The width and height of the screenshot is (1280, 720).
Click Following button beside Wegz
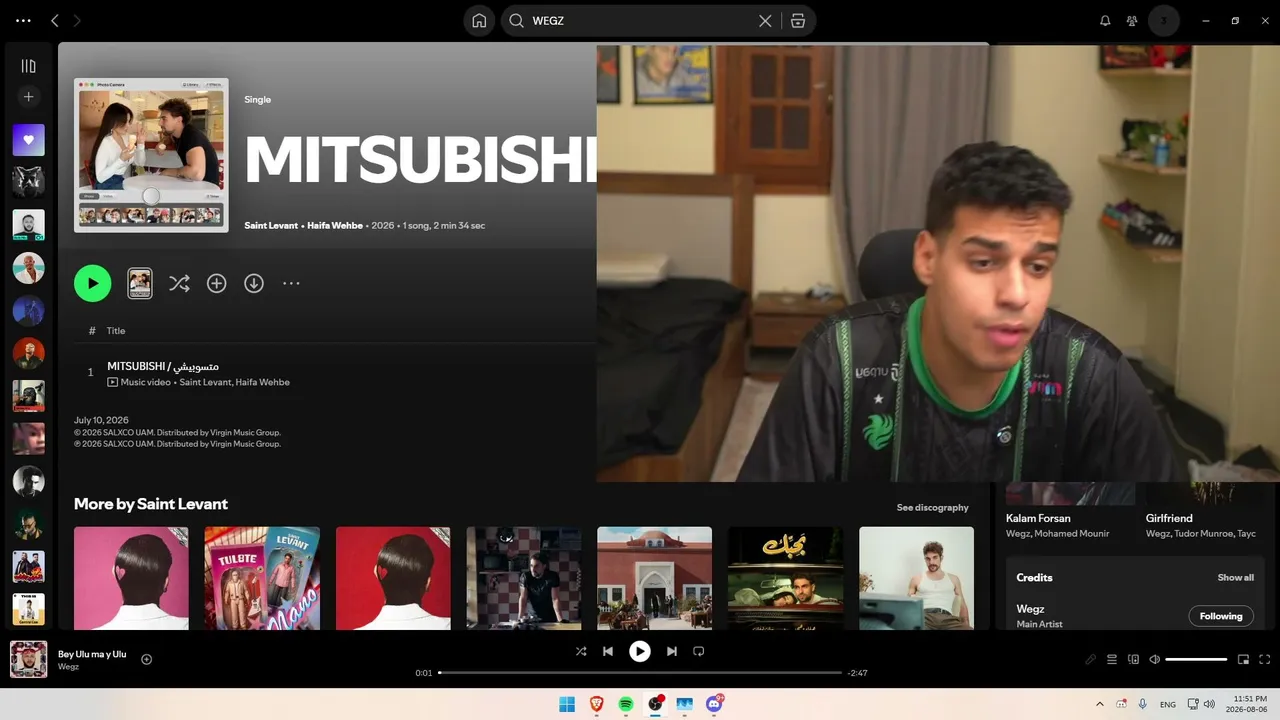click(x=1221, y=616)
